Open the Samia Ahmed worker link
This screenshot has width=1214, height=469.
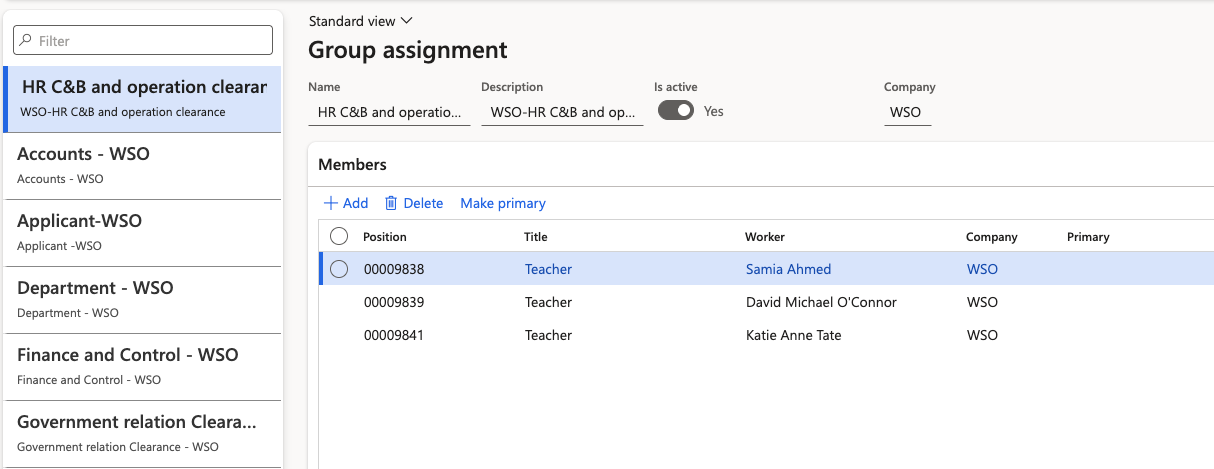(788, 269)
